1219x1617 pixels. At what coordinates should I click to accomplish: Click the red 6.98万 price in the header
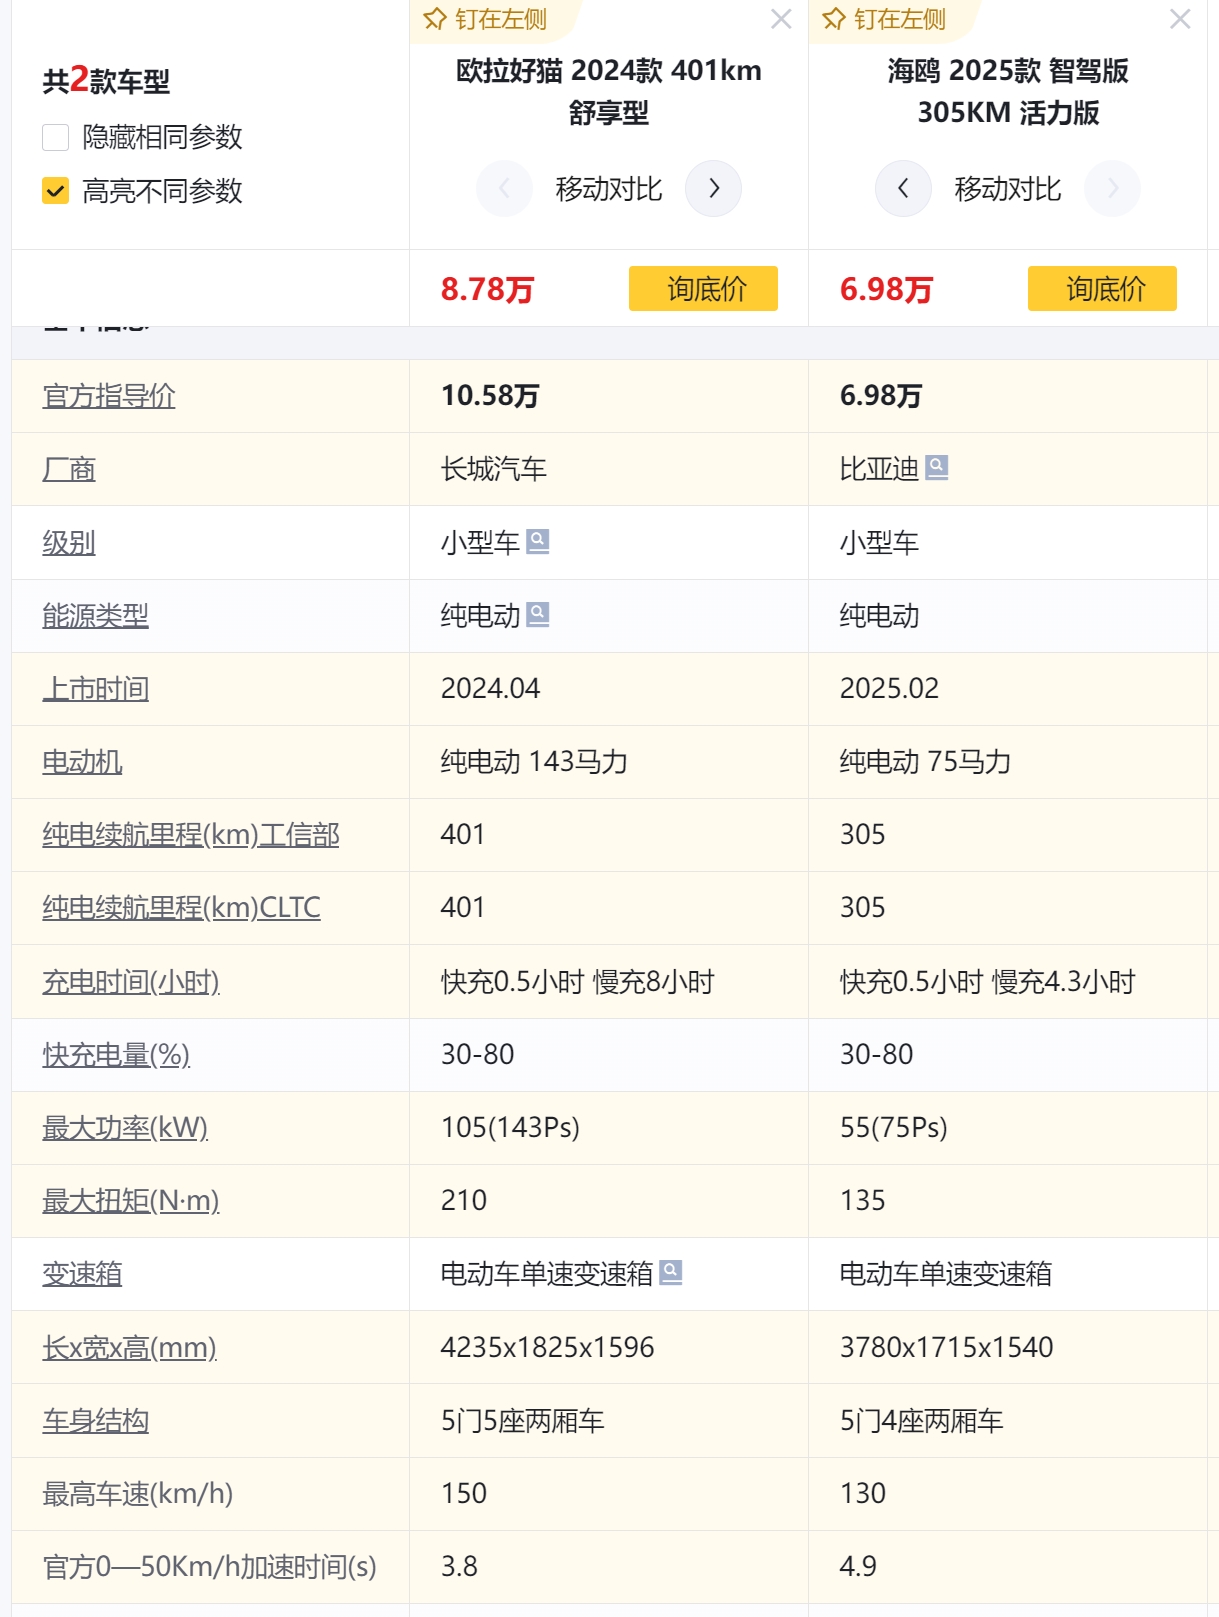[887, 290]
